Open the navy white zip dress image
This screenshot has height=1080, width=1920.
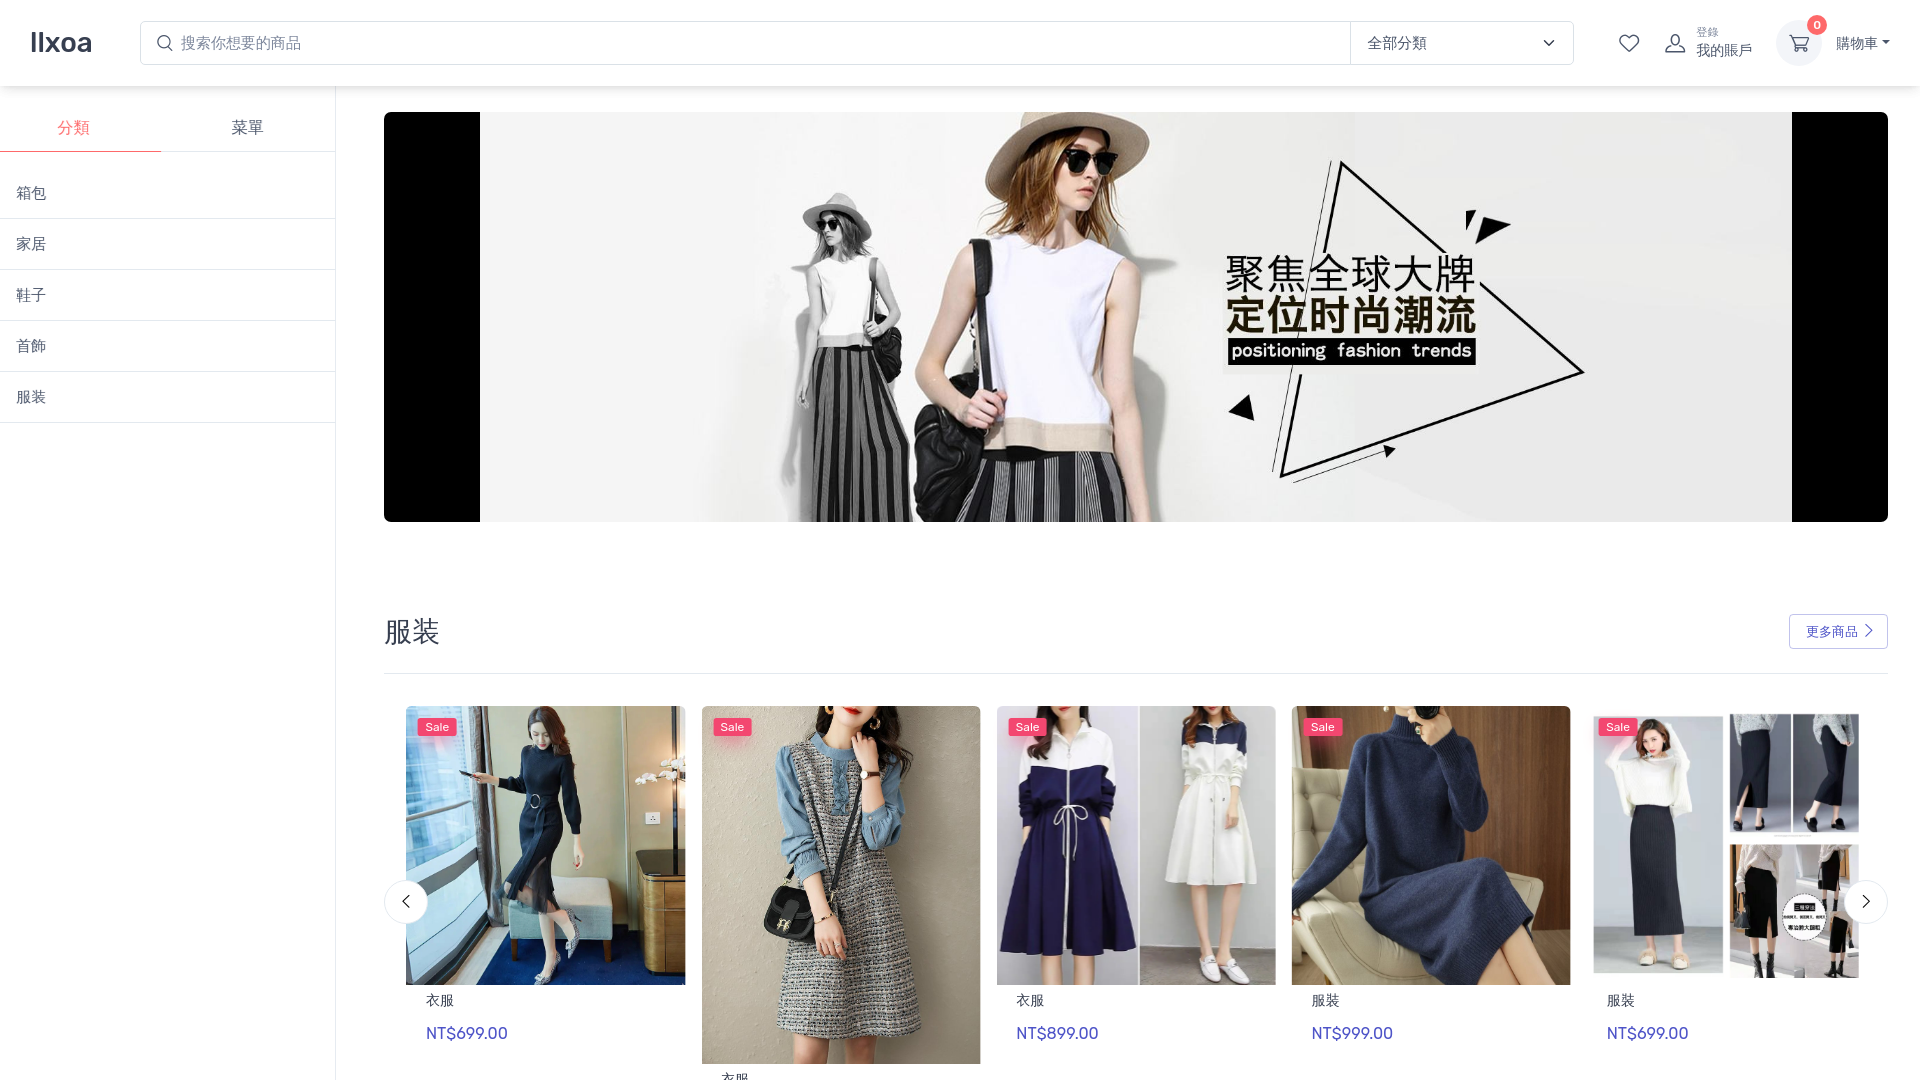click(1136, 845)
